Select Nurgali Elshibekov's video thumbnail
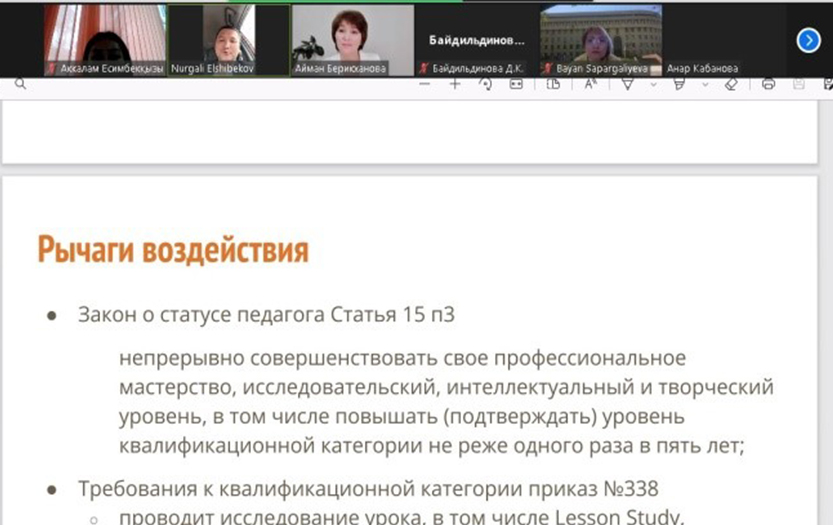833x525 pixels. [228, 38]
